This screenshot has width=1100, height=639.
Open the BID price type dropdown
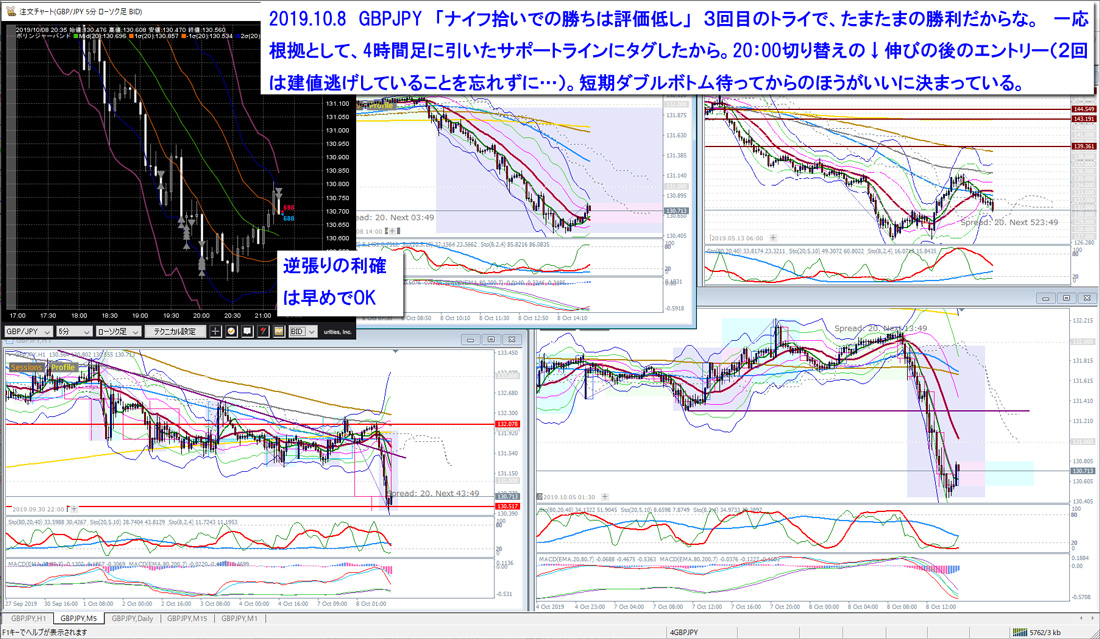(x=302, y=331)
